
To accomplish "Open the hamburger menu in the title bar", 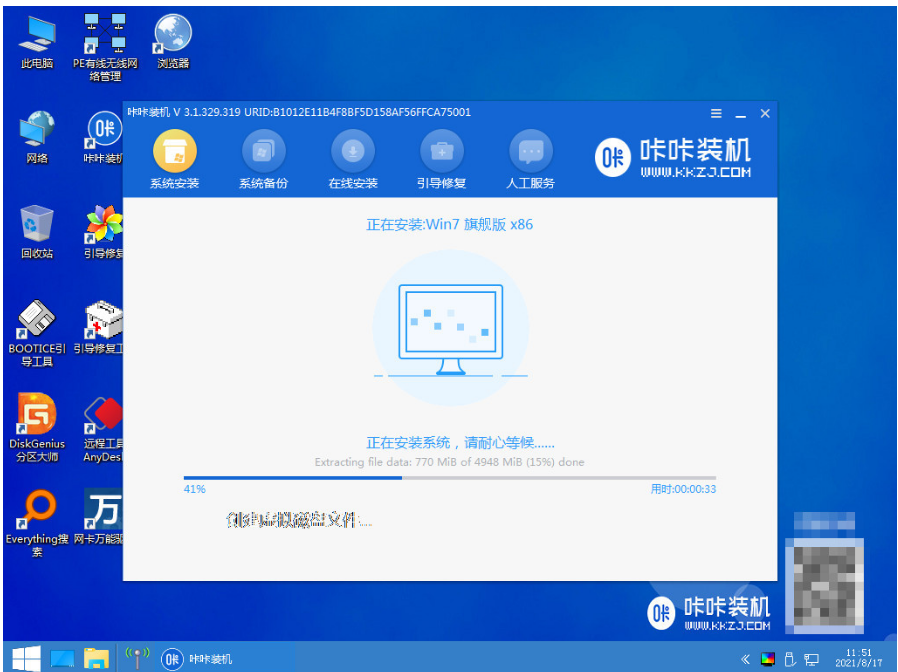I will coord(715,113).
